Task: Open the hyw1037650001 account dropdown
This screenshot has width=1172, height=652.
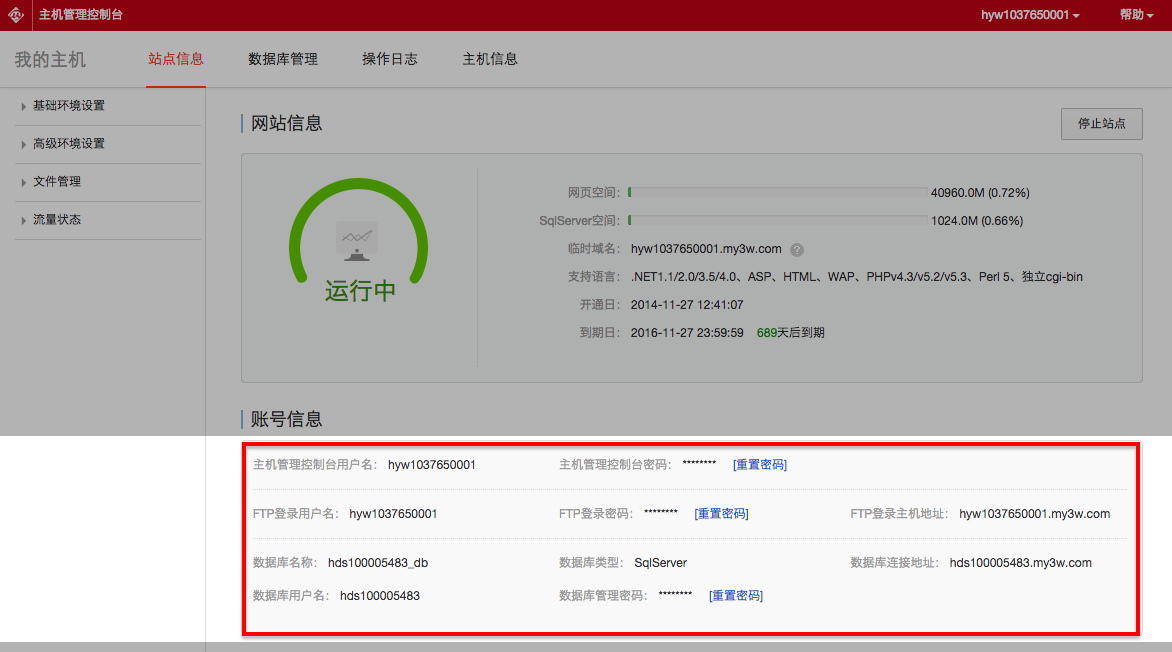Action: click(x=1030, y=15)
